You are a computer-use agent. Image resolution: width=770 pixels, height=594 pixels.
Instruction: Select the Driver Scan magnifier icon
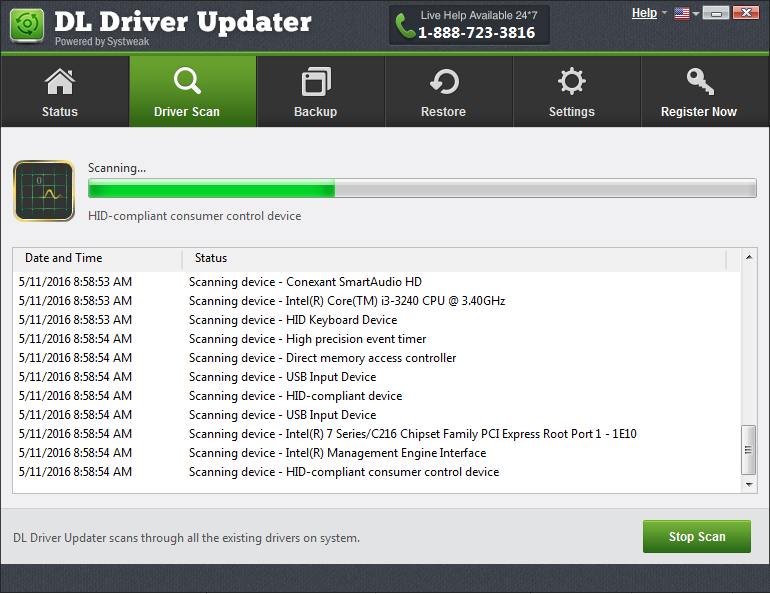(187, 81)
